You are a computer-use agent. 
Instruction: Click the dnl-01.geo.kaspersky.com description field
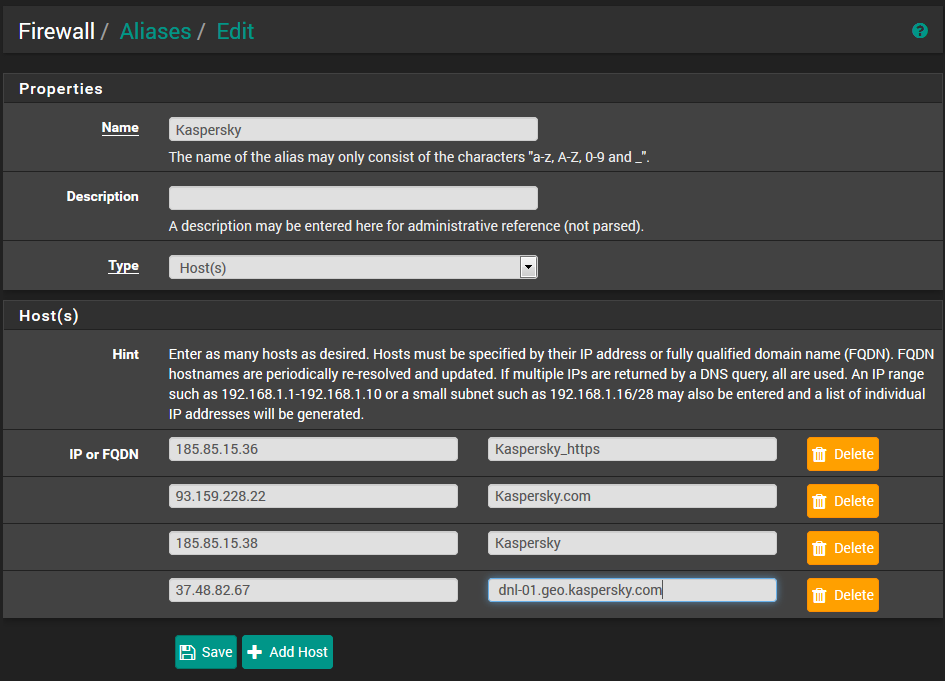632,590
